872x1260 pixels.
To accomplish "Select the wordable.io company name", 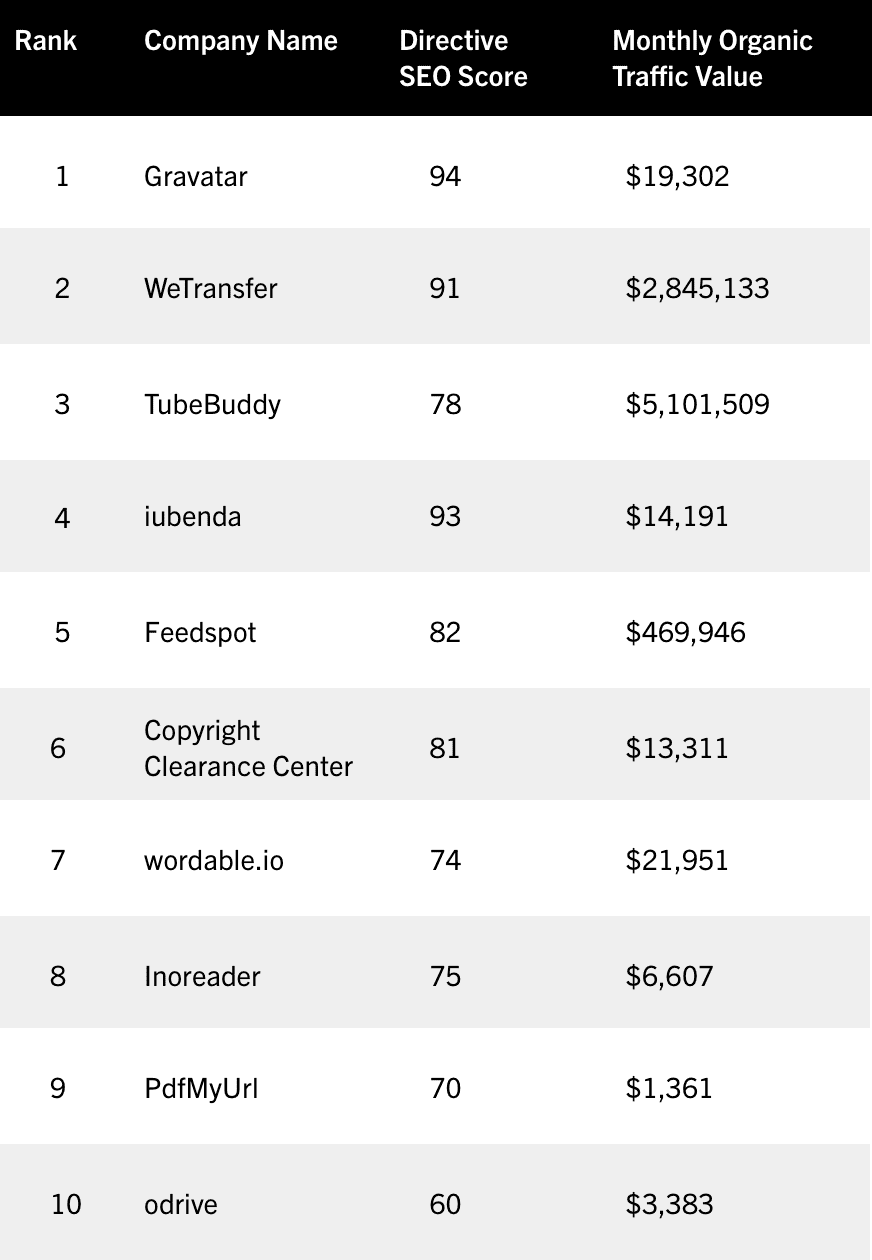I will [214, 860].
